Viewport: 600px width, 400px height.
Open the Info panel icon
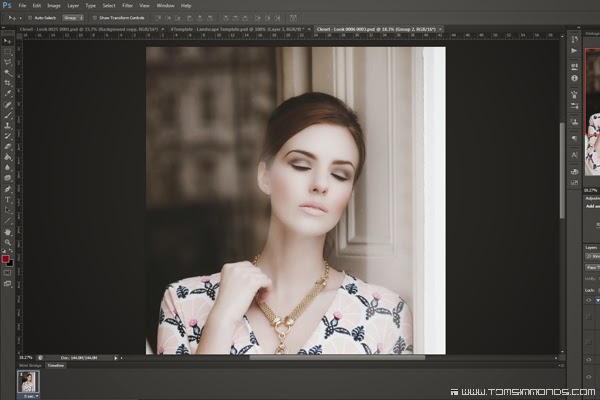pyautogui.click(x=574, y=78)
